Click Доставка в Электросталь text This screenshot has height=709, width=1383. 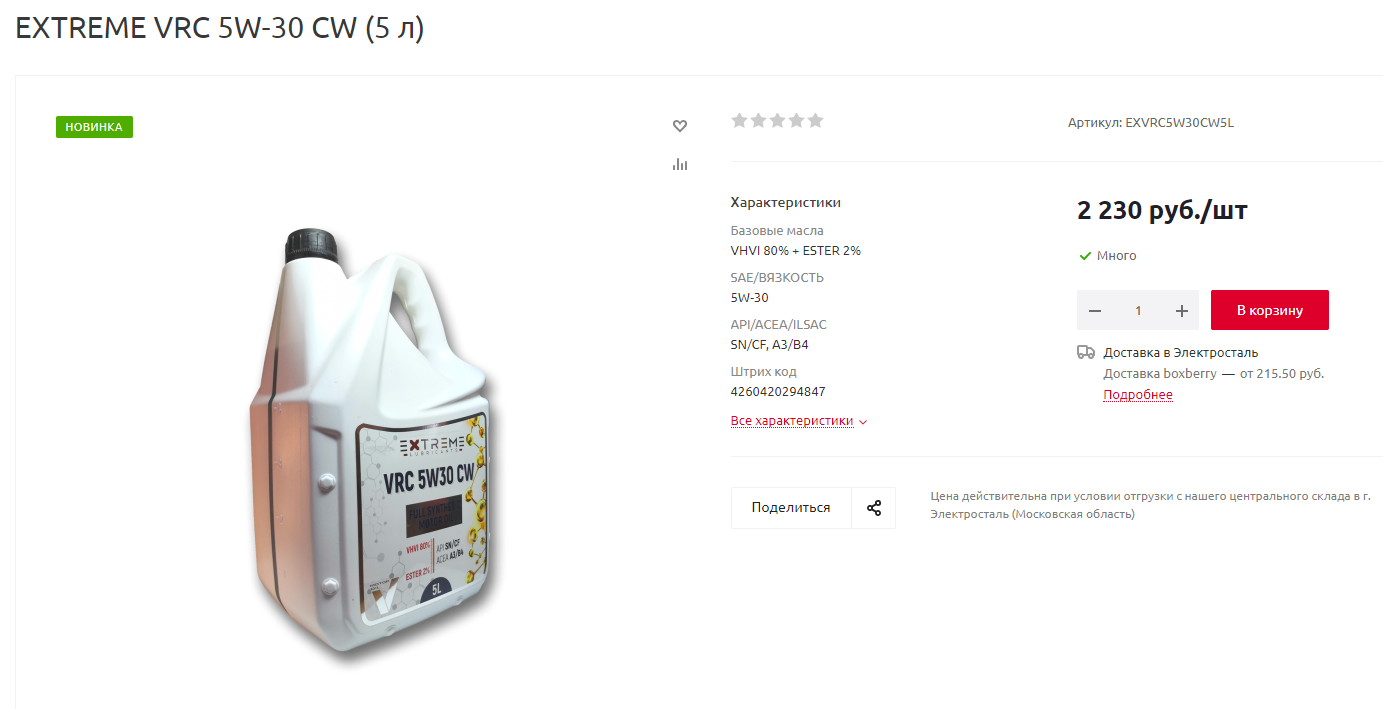pos(1181,353)
